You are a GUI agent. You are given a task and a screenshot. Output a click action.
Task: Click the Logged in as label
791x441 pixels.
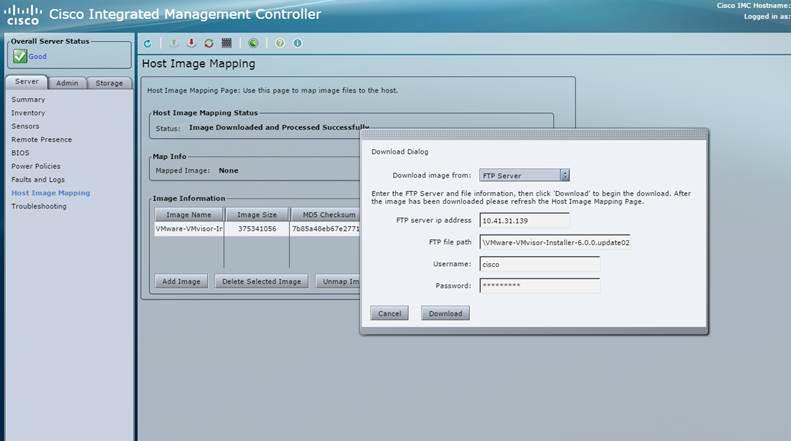point(767,17)
